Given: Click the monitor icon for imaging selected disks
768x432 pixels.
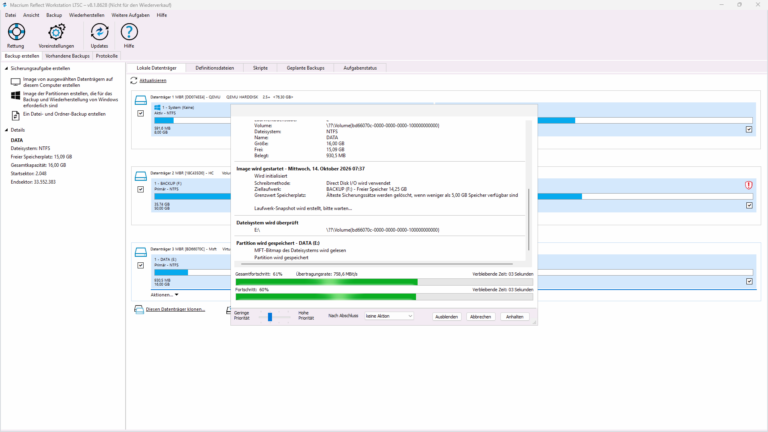Looking at the screenshot, I should (x=16, y=82).
